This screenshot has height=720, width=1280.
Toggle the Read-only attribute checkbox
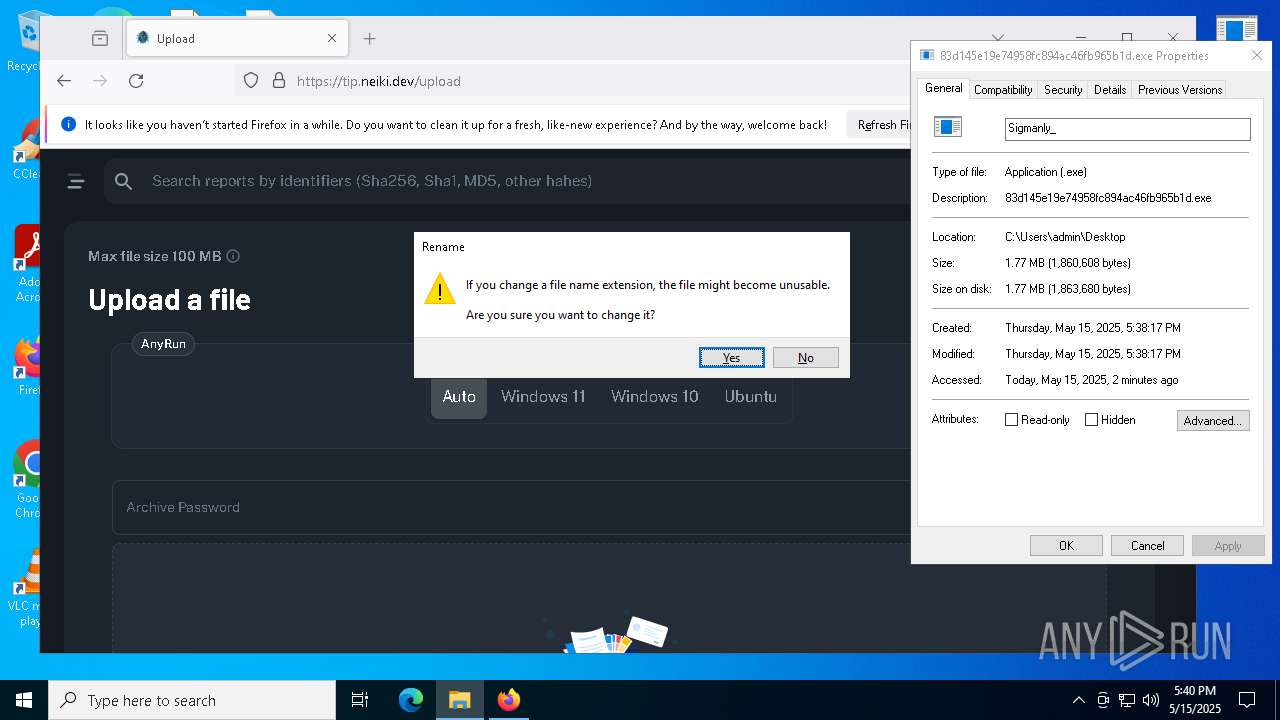coord(1011,420)
